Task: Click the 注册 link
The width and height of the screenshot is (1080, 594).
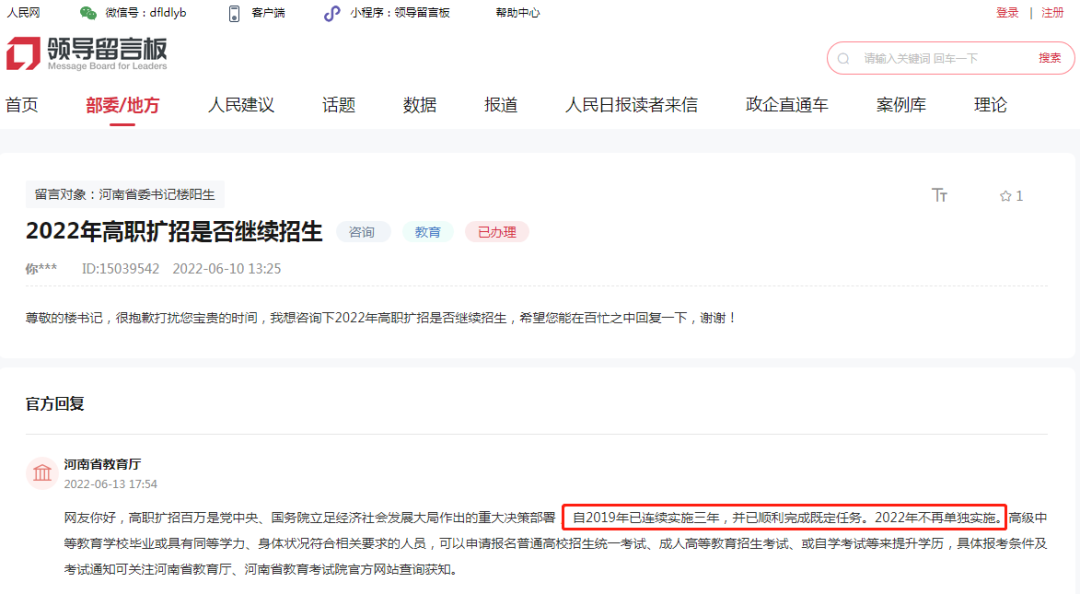Action: click(x=1052, y=13)
